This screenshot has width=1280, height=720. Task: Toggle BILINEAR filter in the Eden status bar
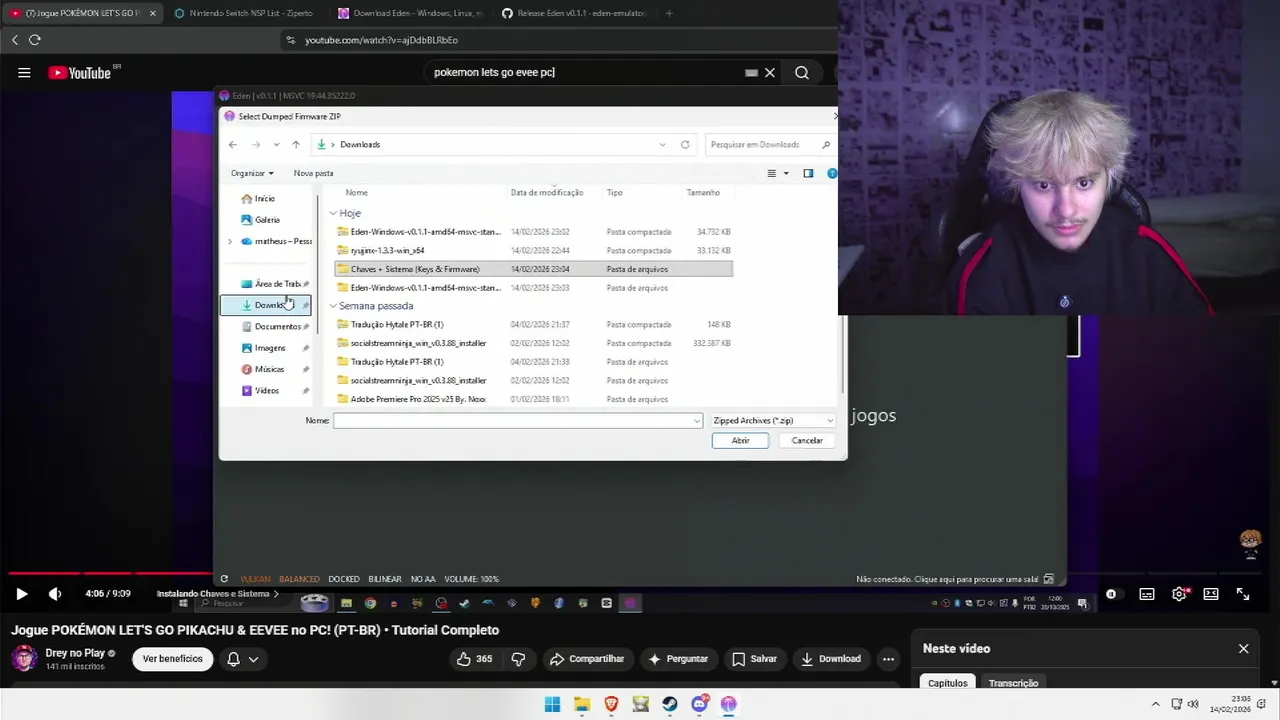(x=385, y=579)
